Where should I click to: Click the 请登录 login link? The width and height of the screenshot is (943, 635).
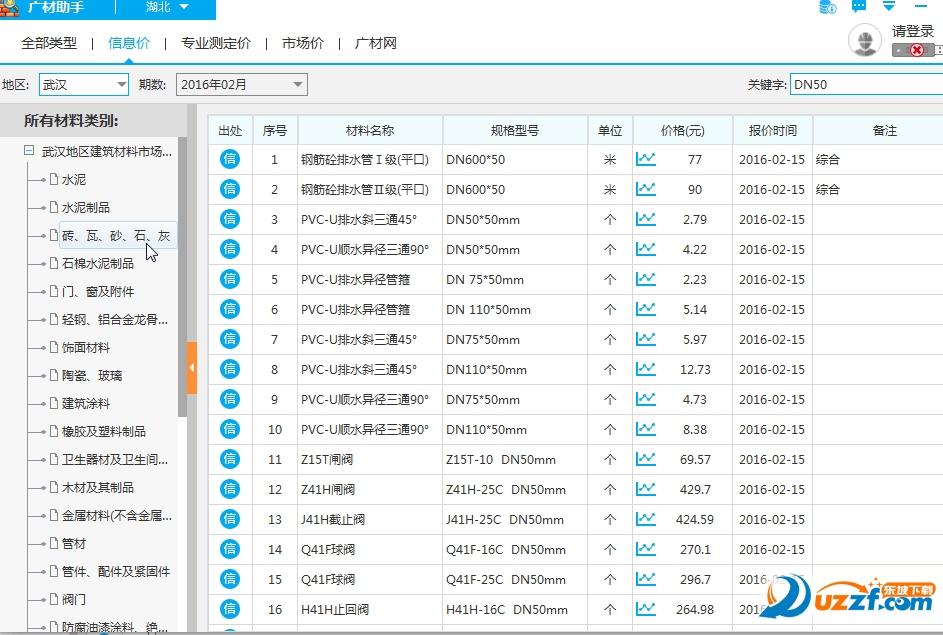(x=913, y=31)
